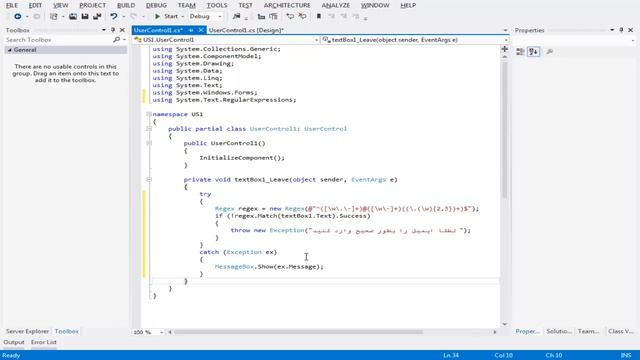The width and height of the screenshot is (640, 360).
Task: Open the VIEW menu
Action: coord(60,5)
